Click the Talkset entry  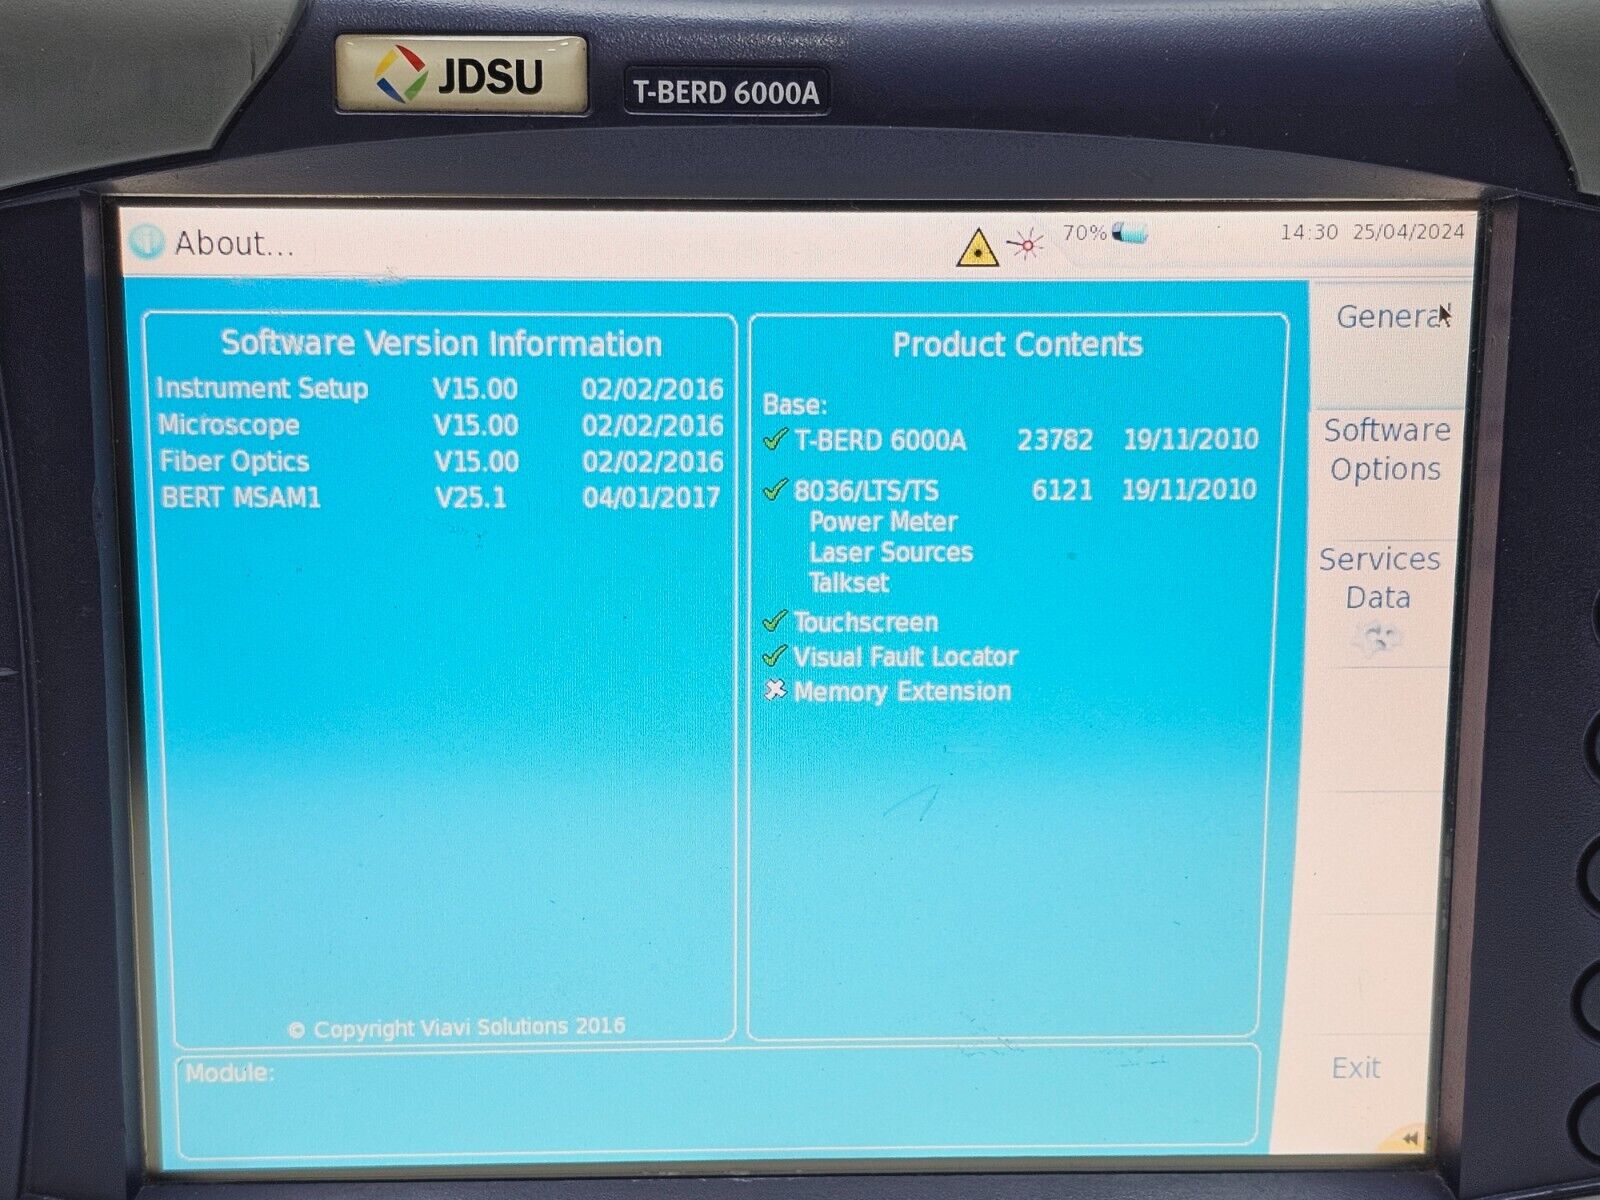(849, 583)
